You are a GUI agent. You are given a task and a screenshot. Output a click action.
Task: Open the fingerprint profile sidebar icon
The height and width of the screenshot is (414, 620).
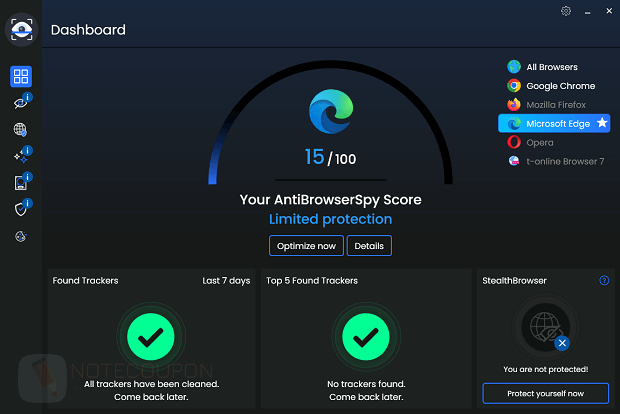click(21, 183)
